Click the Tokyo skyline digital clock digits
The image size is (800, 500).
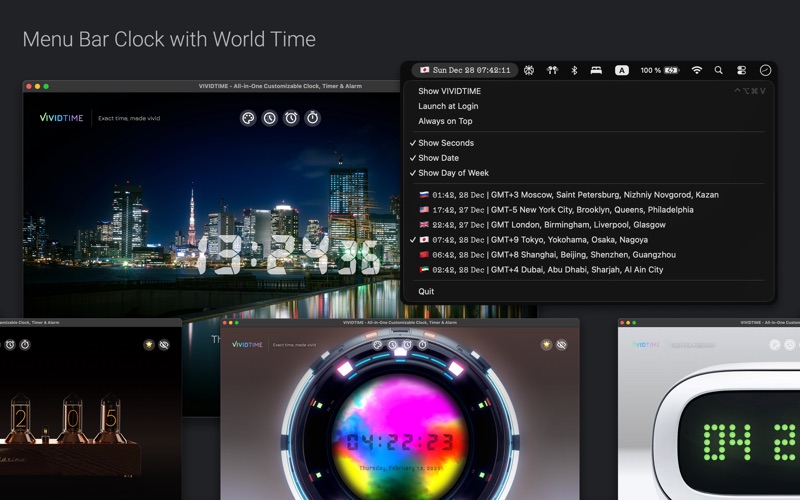click(288, 256)
